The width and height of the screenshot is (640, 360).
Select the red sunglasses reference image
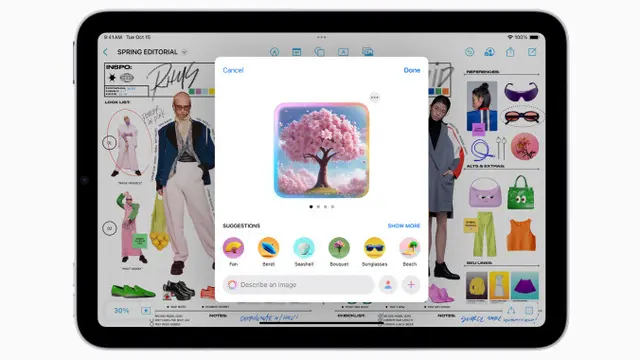(x=521, y=117)
